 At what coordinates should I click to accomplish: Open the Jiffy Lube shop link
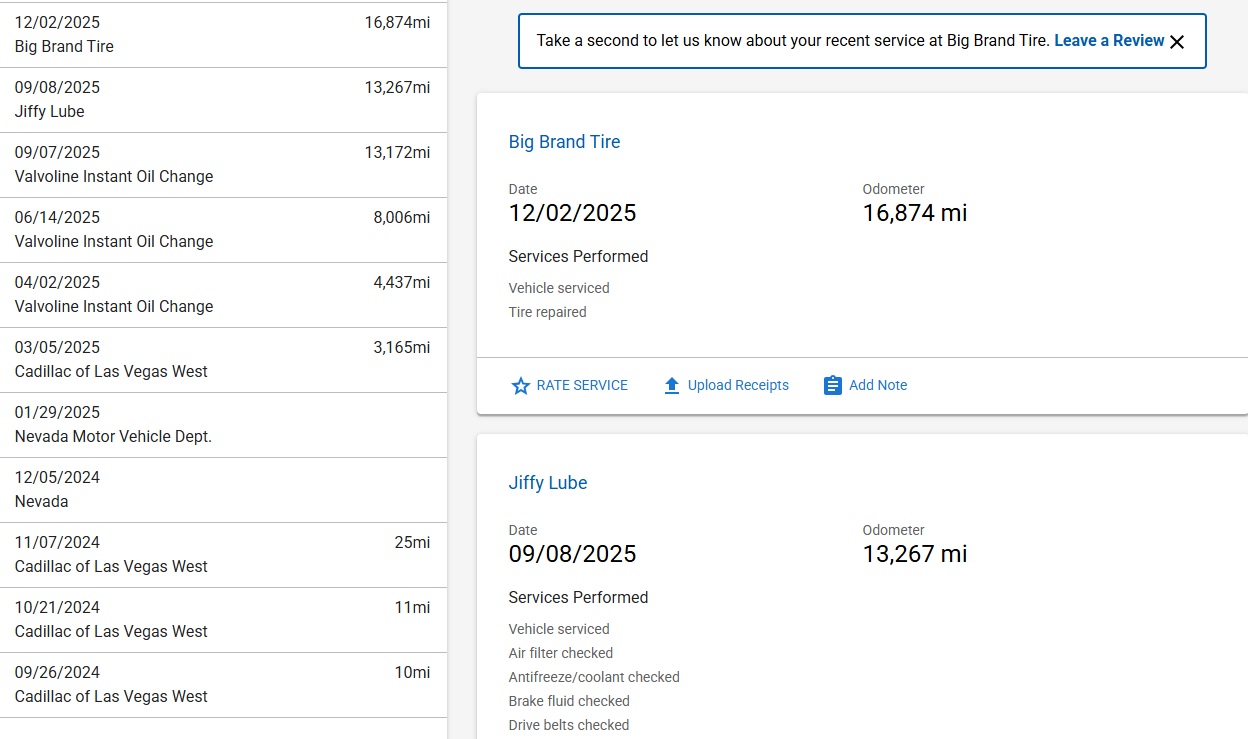point(547,483)
